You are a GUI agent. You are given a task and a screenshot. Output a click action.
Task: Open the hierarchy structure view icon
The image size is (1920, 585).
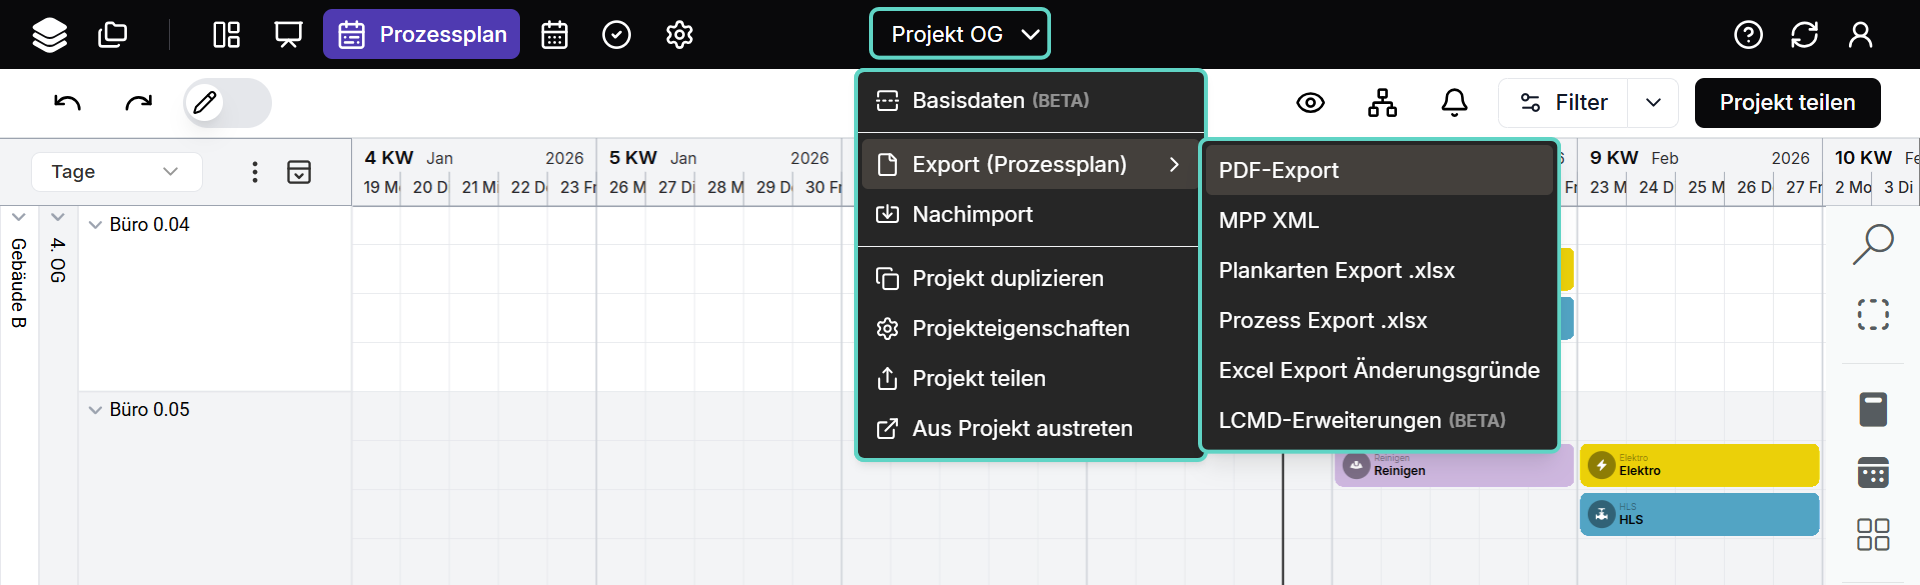1382,102
